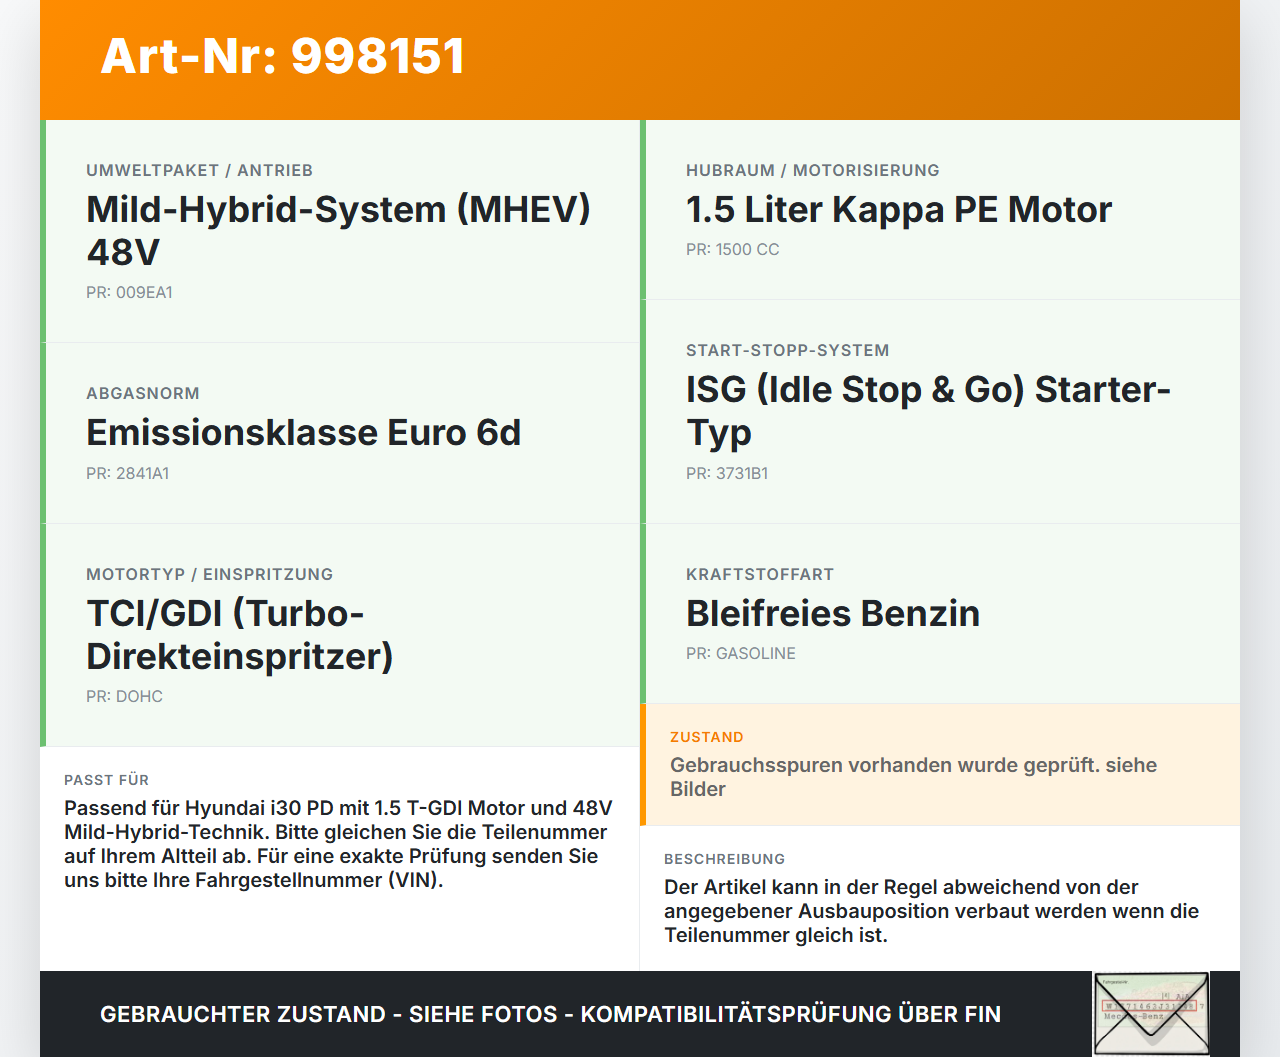The width and height of the screenshot is (1280, 1057).
Task: Select 'TCI/GDI (Turbo-Direkteinspritzer)' text
Action: [x=239, y=634]
